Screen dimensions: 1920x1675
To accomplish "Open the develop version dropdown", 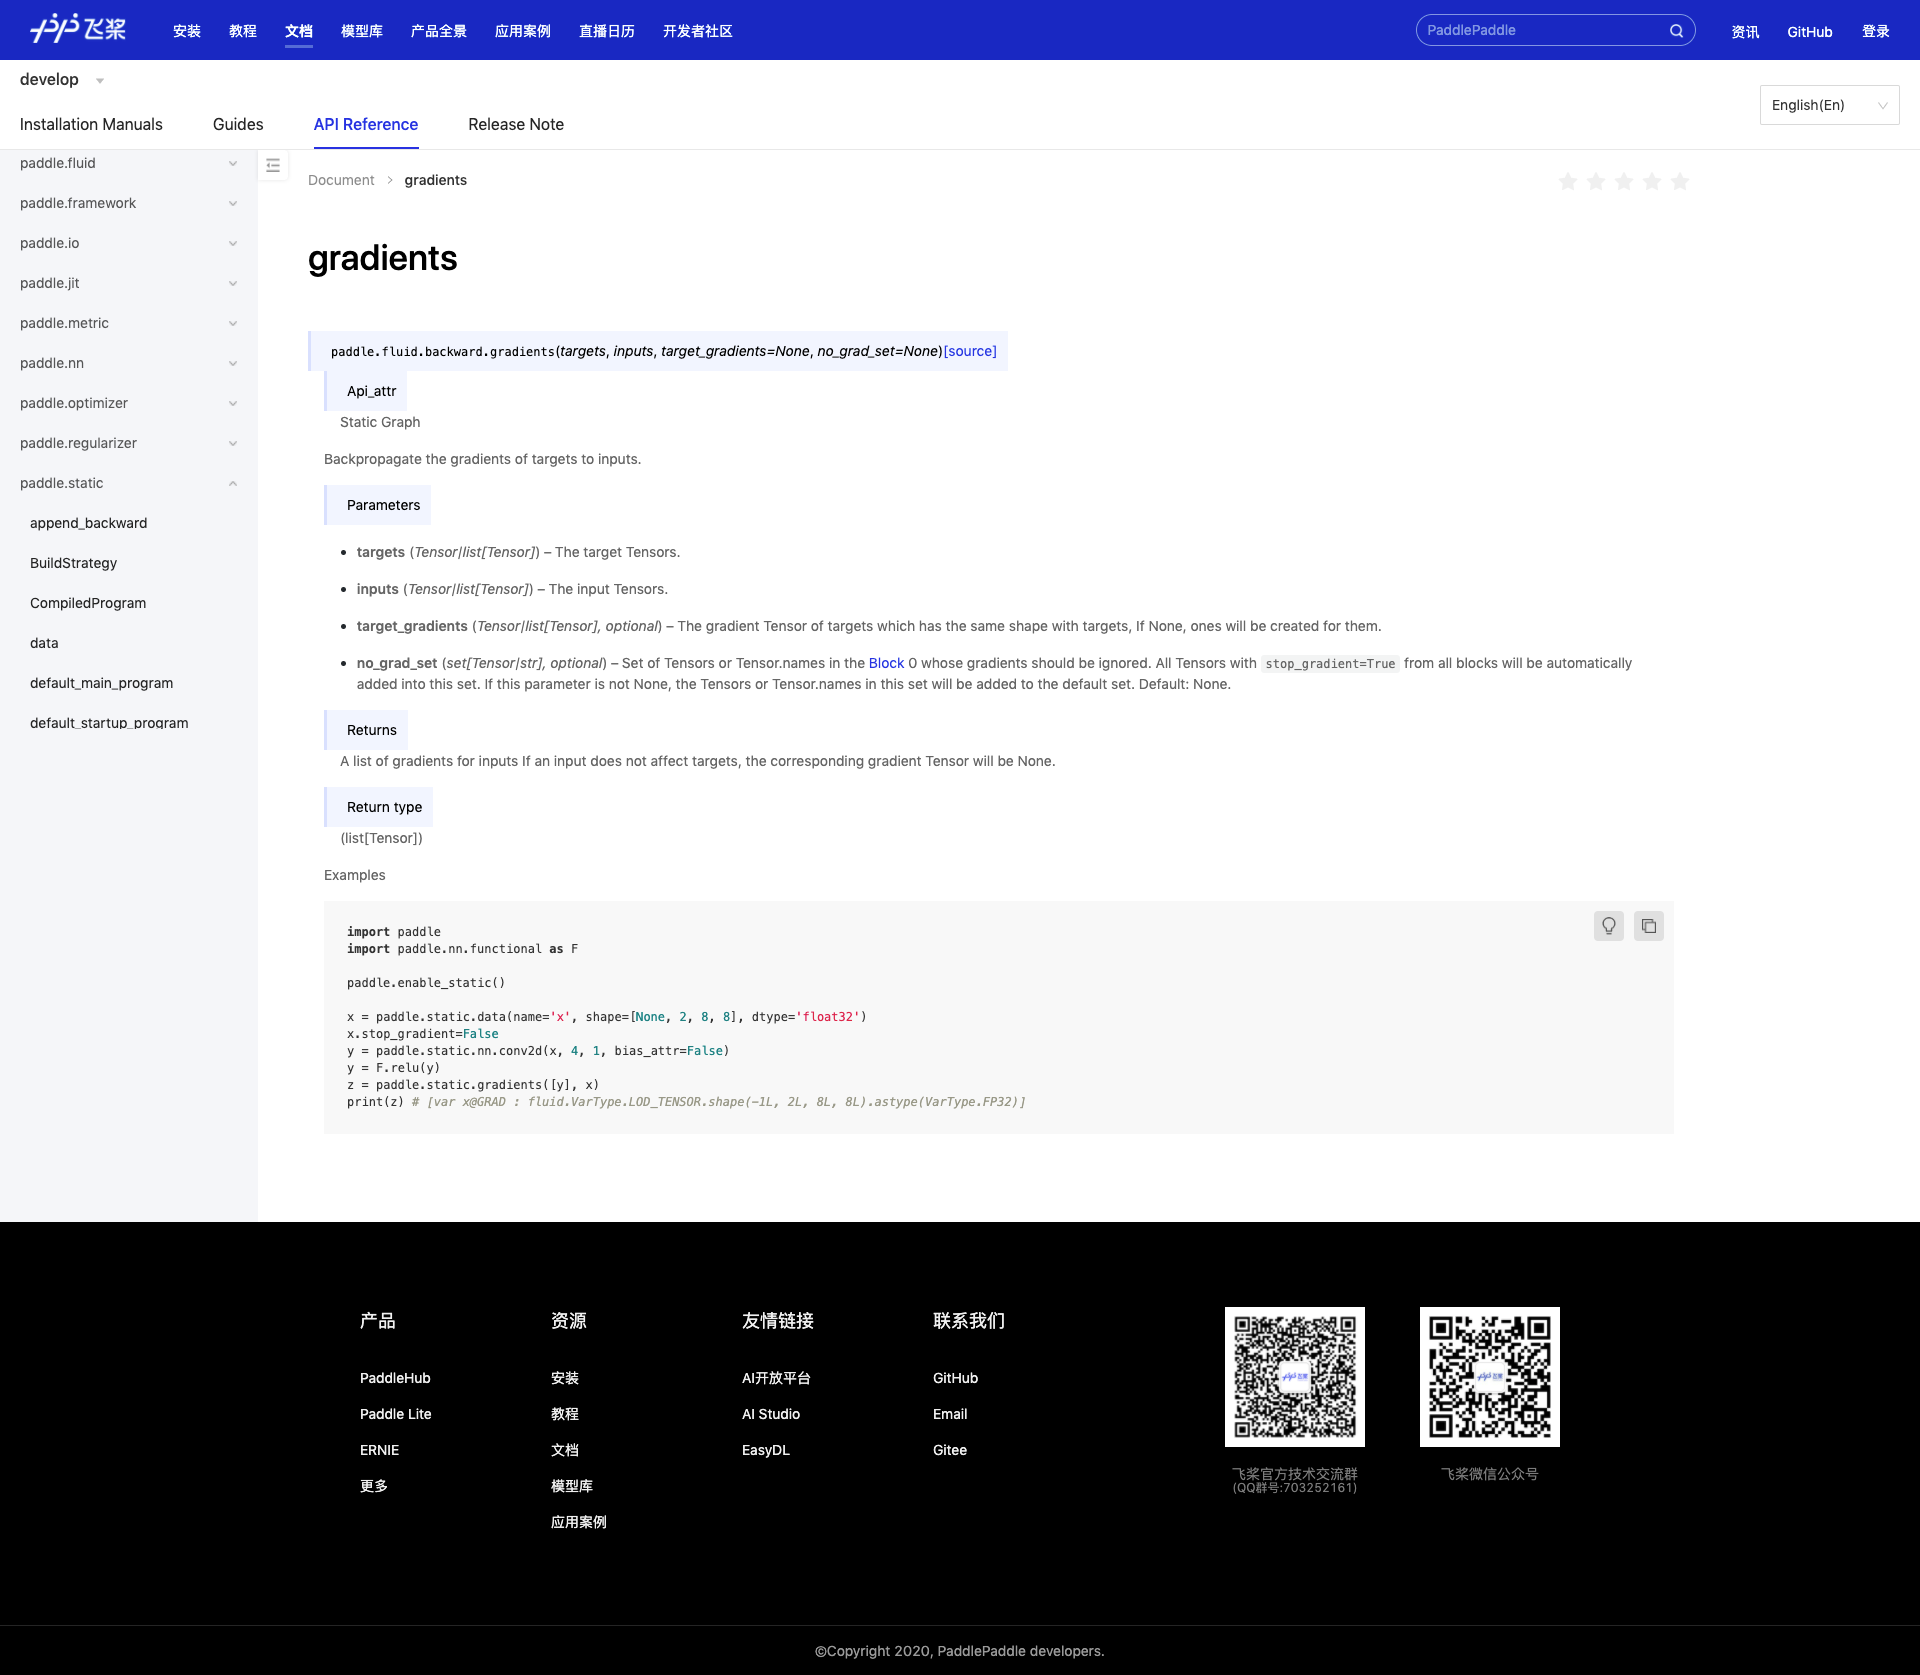I will click(62, 80).
